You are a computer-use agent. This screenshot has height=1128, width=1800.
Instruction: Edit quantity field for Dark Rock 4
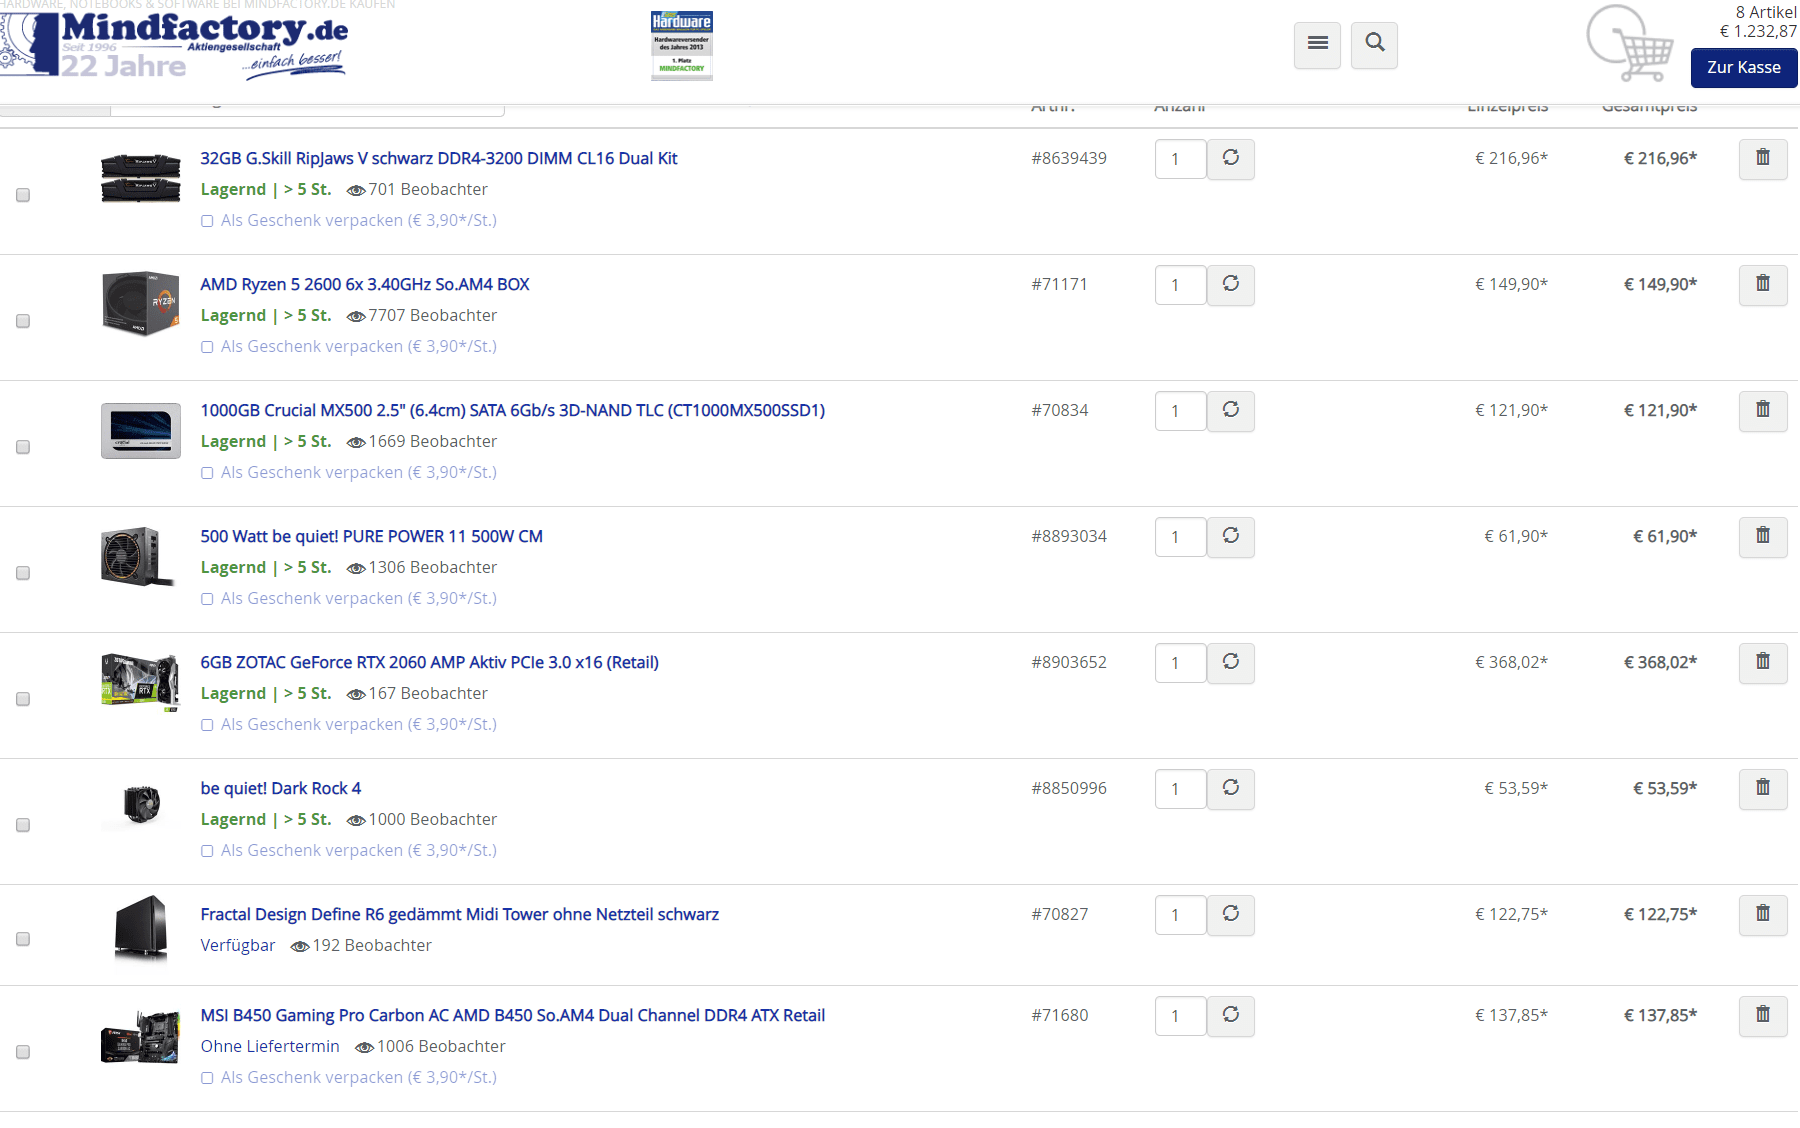point(1180,789)
